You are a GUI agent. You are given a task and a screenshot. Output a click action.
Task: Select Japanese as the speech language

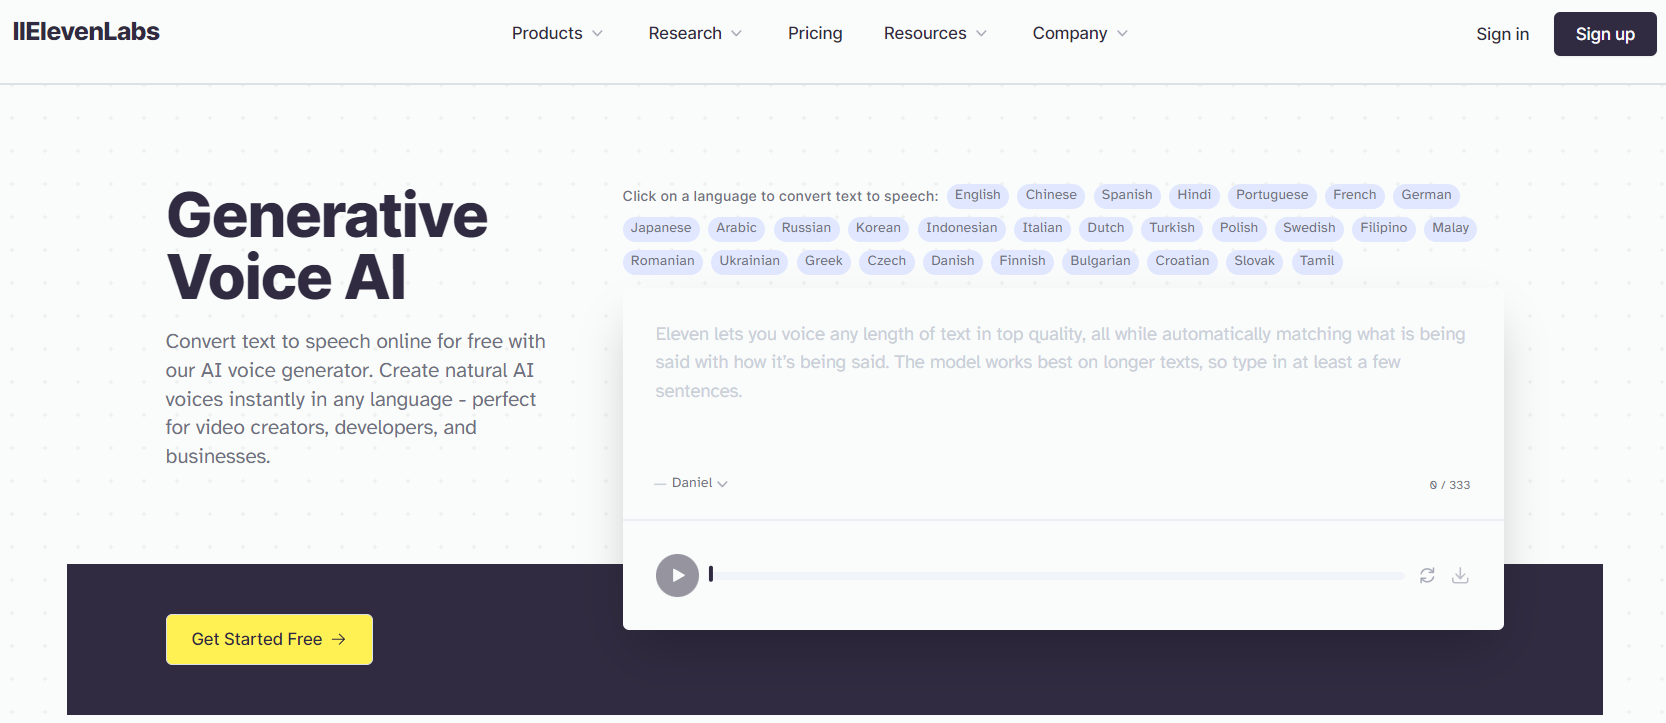(660, 228)
